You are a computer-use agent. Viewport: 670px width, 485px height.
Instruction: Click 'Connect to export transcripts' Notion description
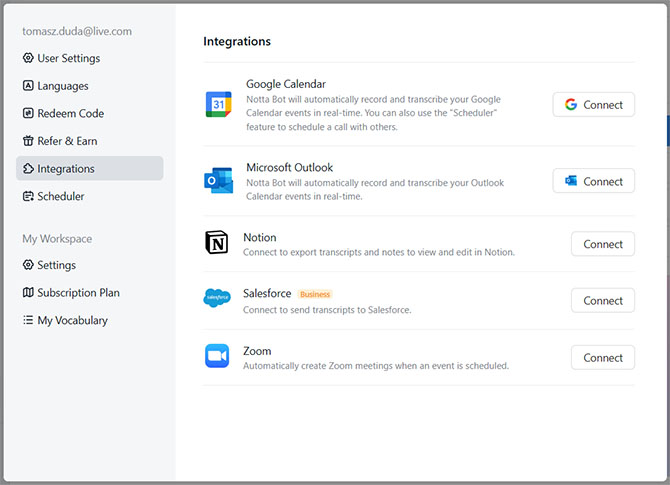click(379, 252)
